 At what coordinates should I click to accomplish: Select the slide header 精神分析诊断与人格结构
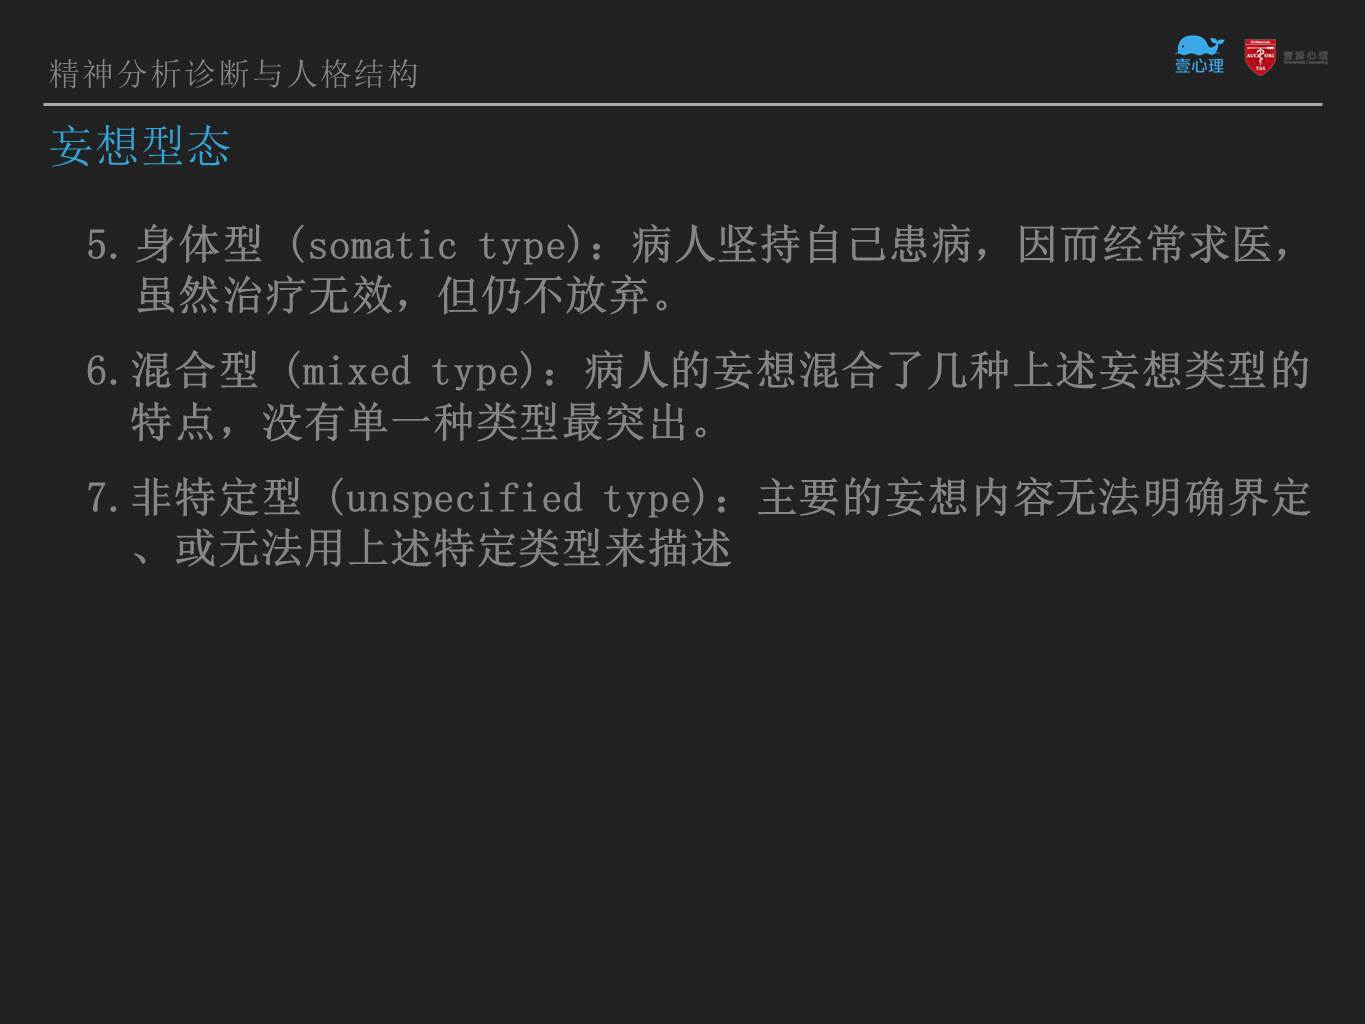[x=234, y=73]
